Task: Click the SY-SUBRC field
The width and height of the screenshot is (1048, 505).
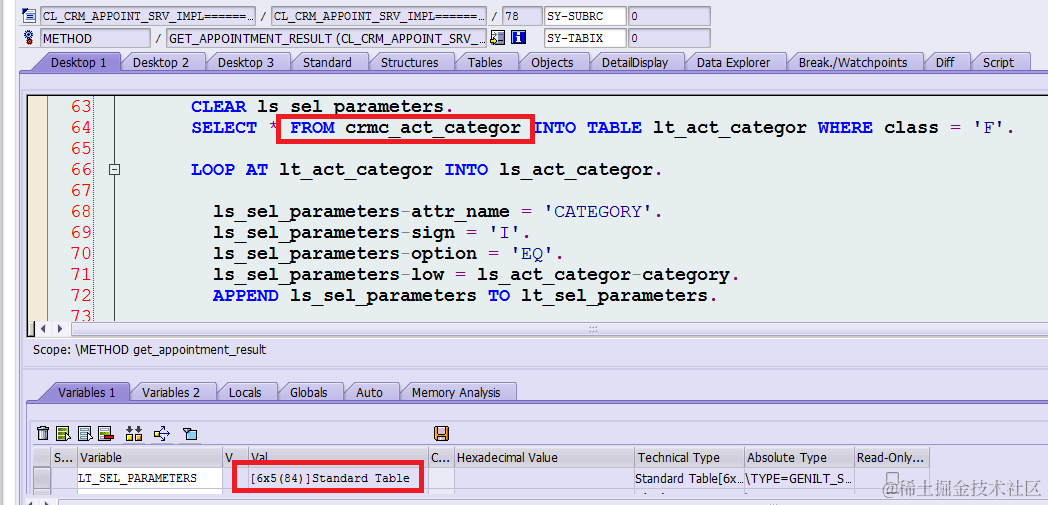Action: [x=585, y=16]
